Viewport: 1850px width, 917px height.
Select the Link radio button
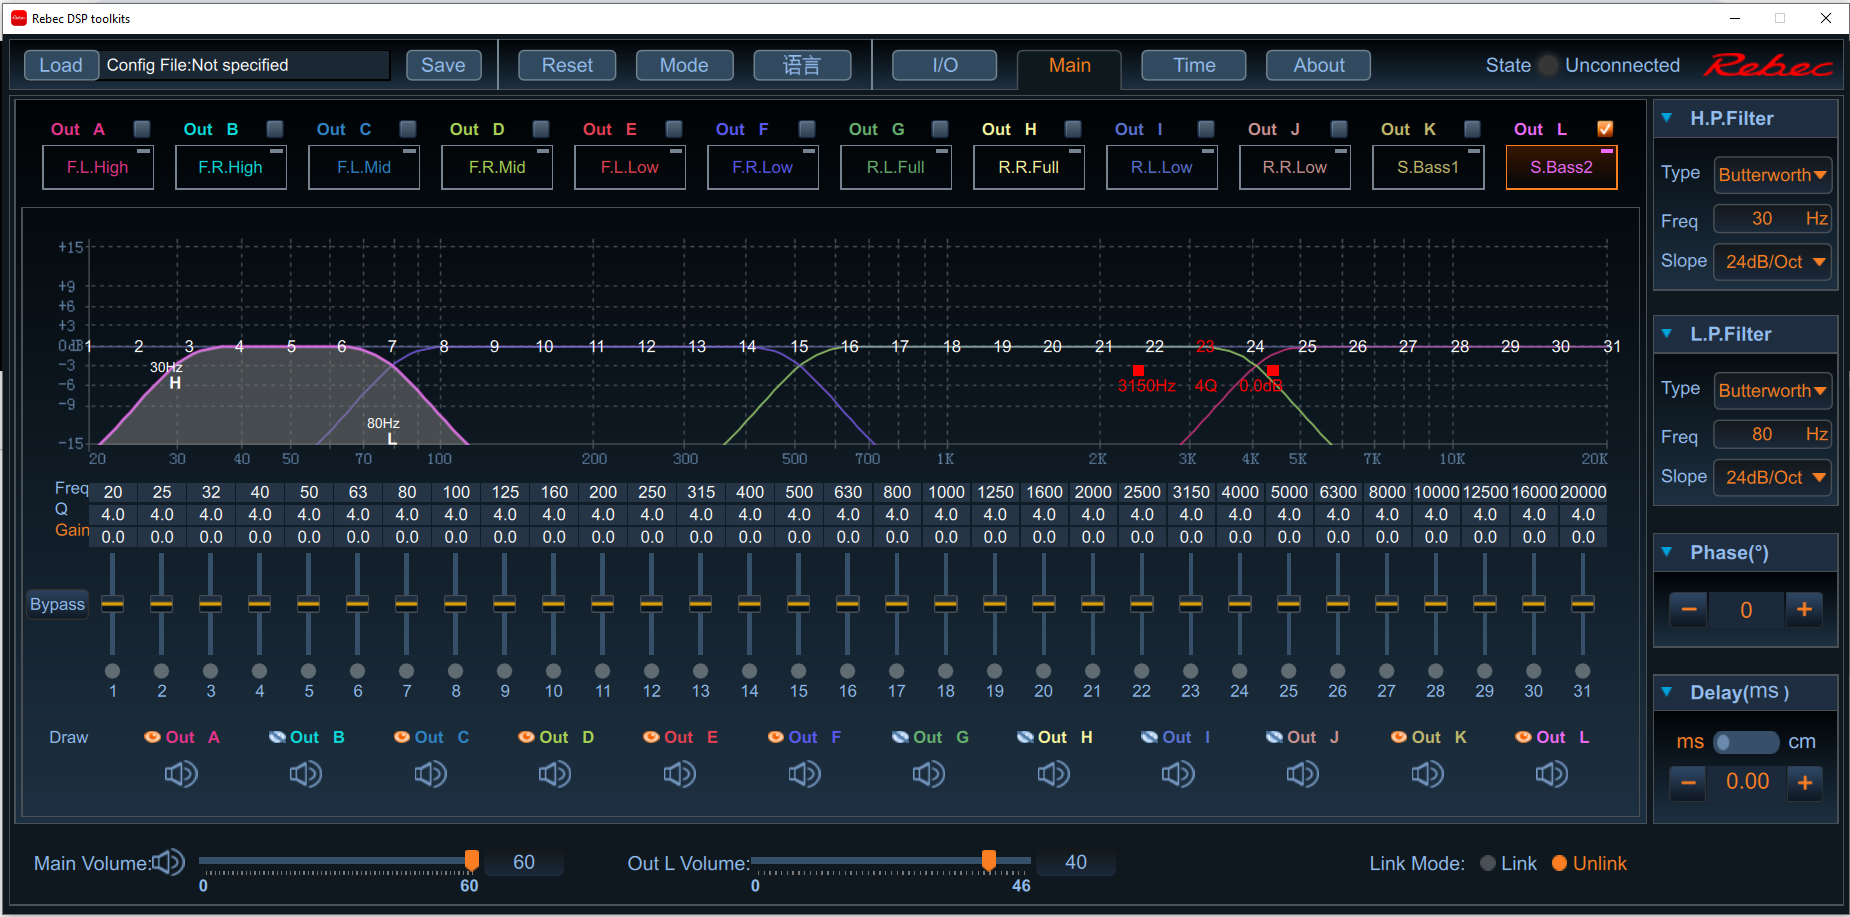(x=1488, y=863)
